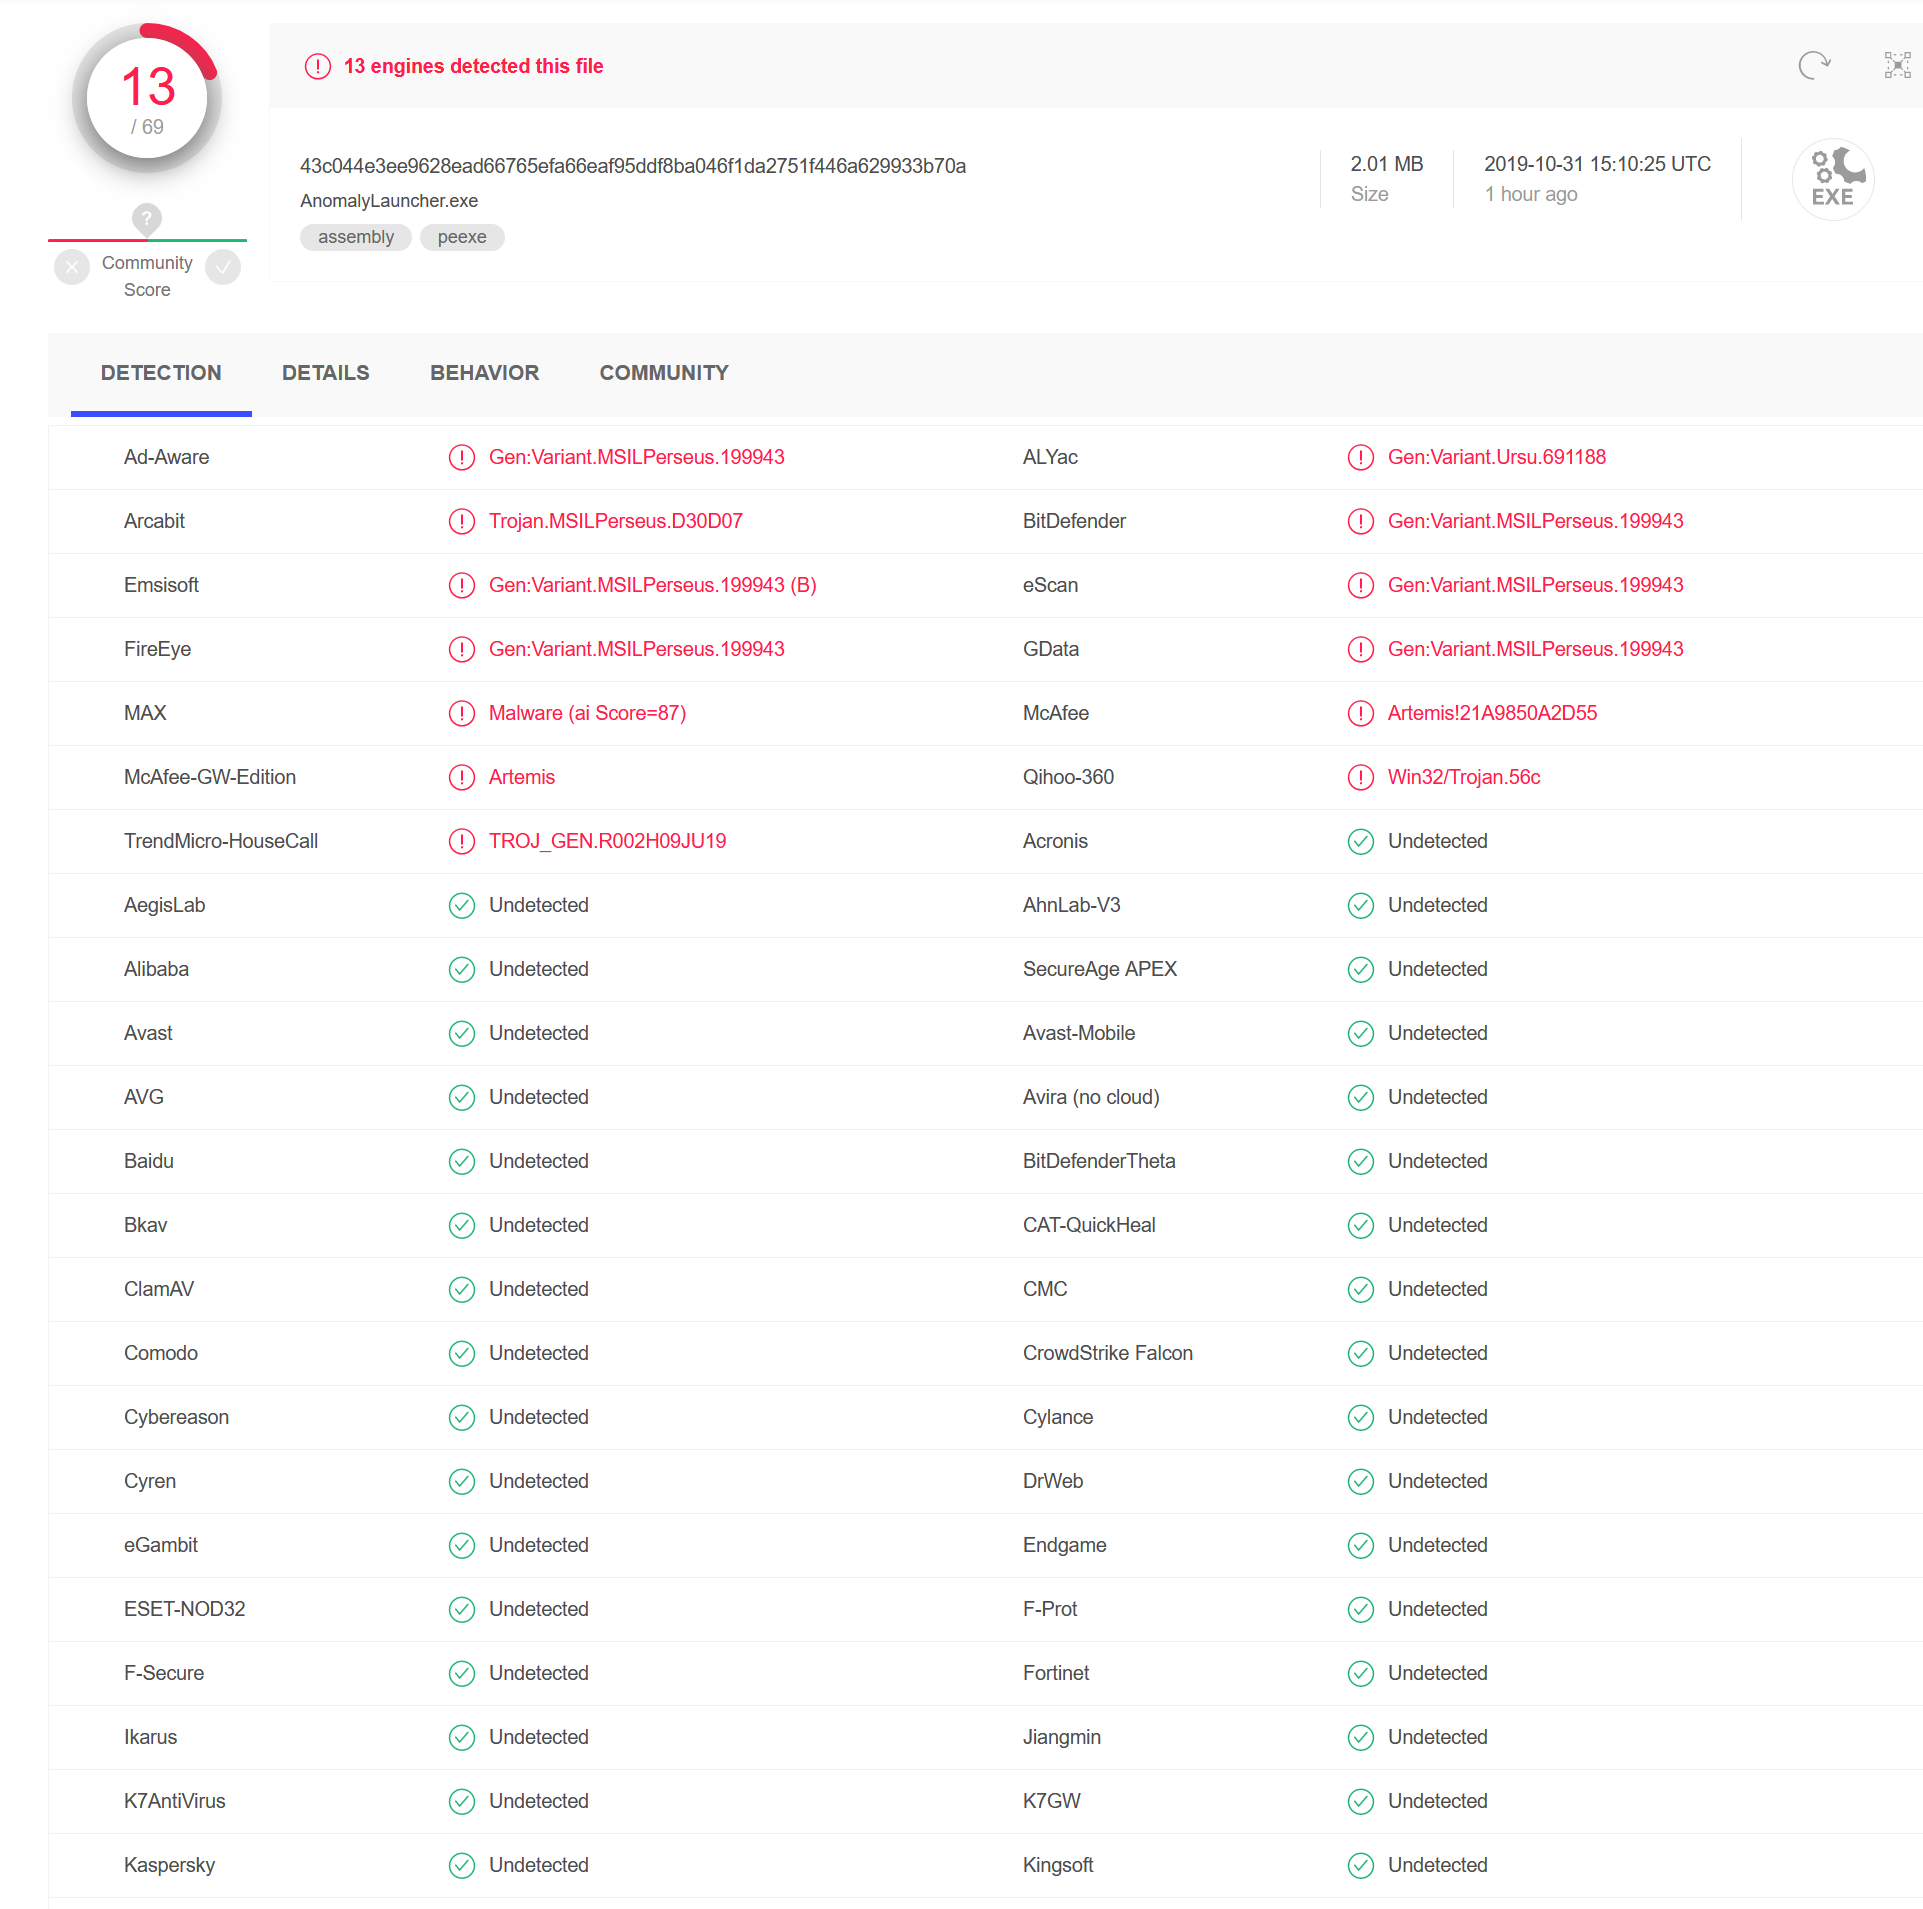Screen dimensions: 1923x1909
Task: Click the 13/69 detection score gauge
Action: pyautogui.click(x=147, y=99)
